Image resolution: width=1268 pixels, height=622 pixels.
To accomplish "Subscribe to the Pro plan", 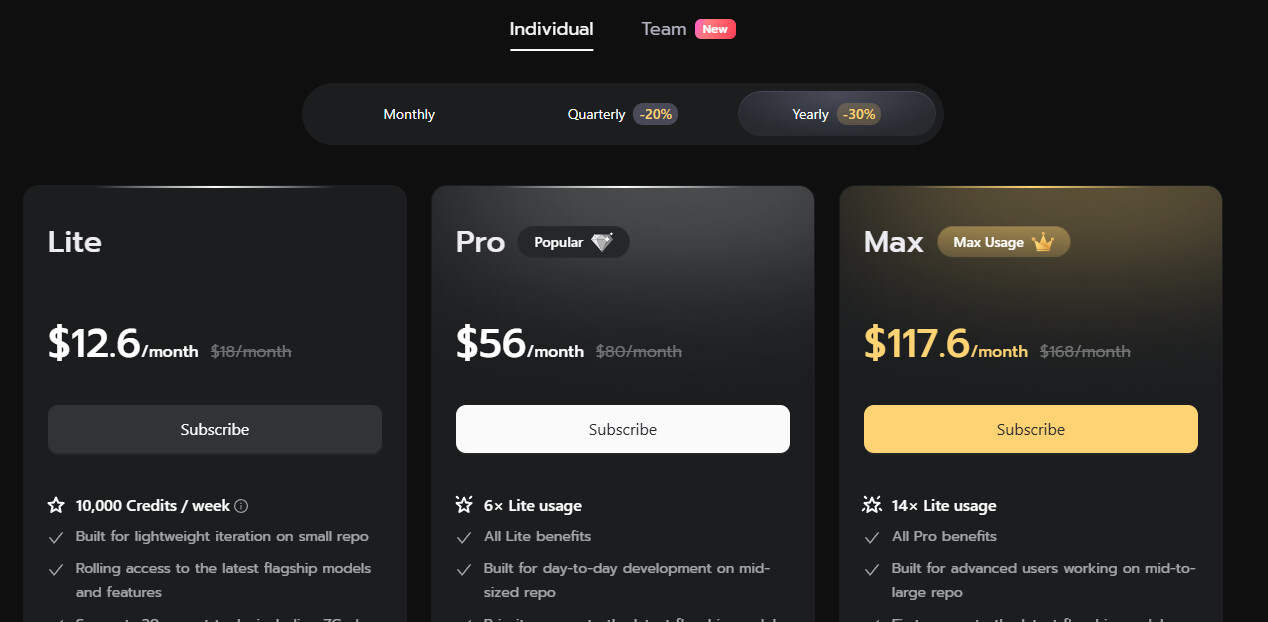I will (x=623, y=429).
